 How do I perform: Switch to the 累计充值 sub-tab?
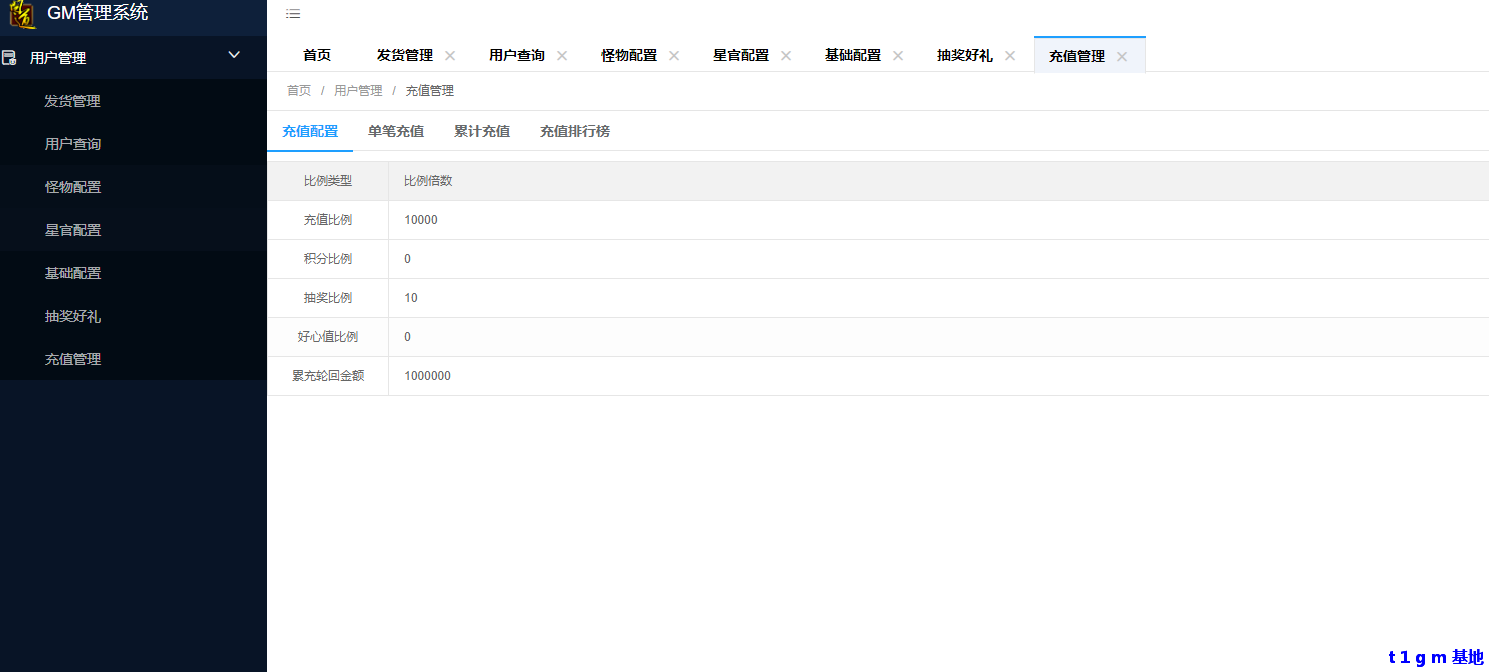pyautogui.click(x=482, y=131)
